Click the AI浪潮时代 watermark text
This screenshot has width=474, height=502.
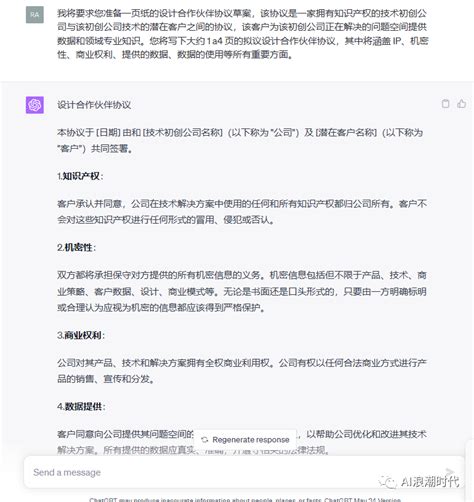(430, 481)
